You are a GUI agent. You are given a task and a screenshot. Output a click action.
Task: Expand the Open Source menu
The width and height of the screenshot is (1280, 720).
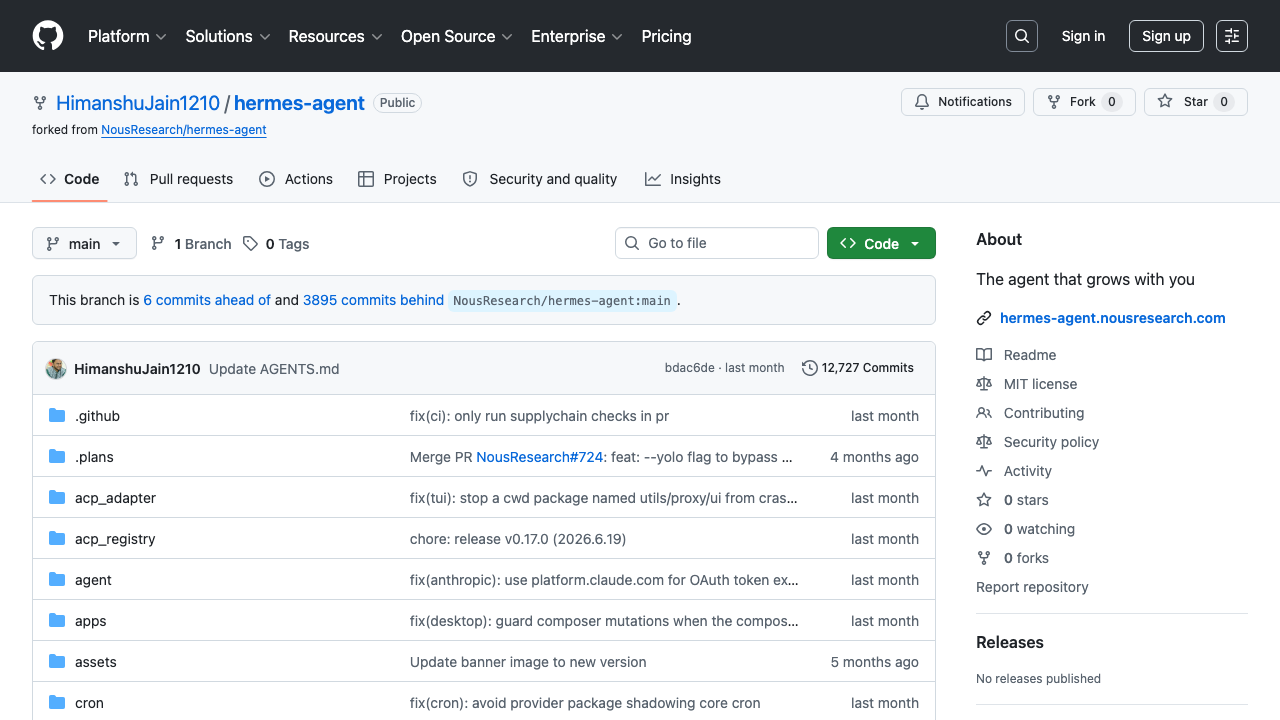(457, 36)
